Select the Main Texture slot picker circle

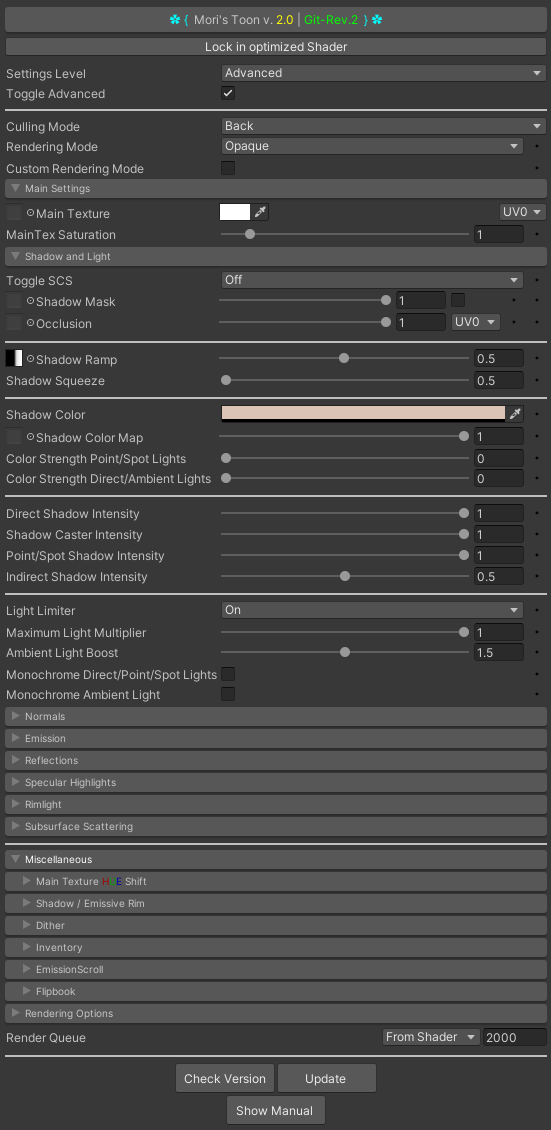click(30, 213)
